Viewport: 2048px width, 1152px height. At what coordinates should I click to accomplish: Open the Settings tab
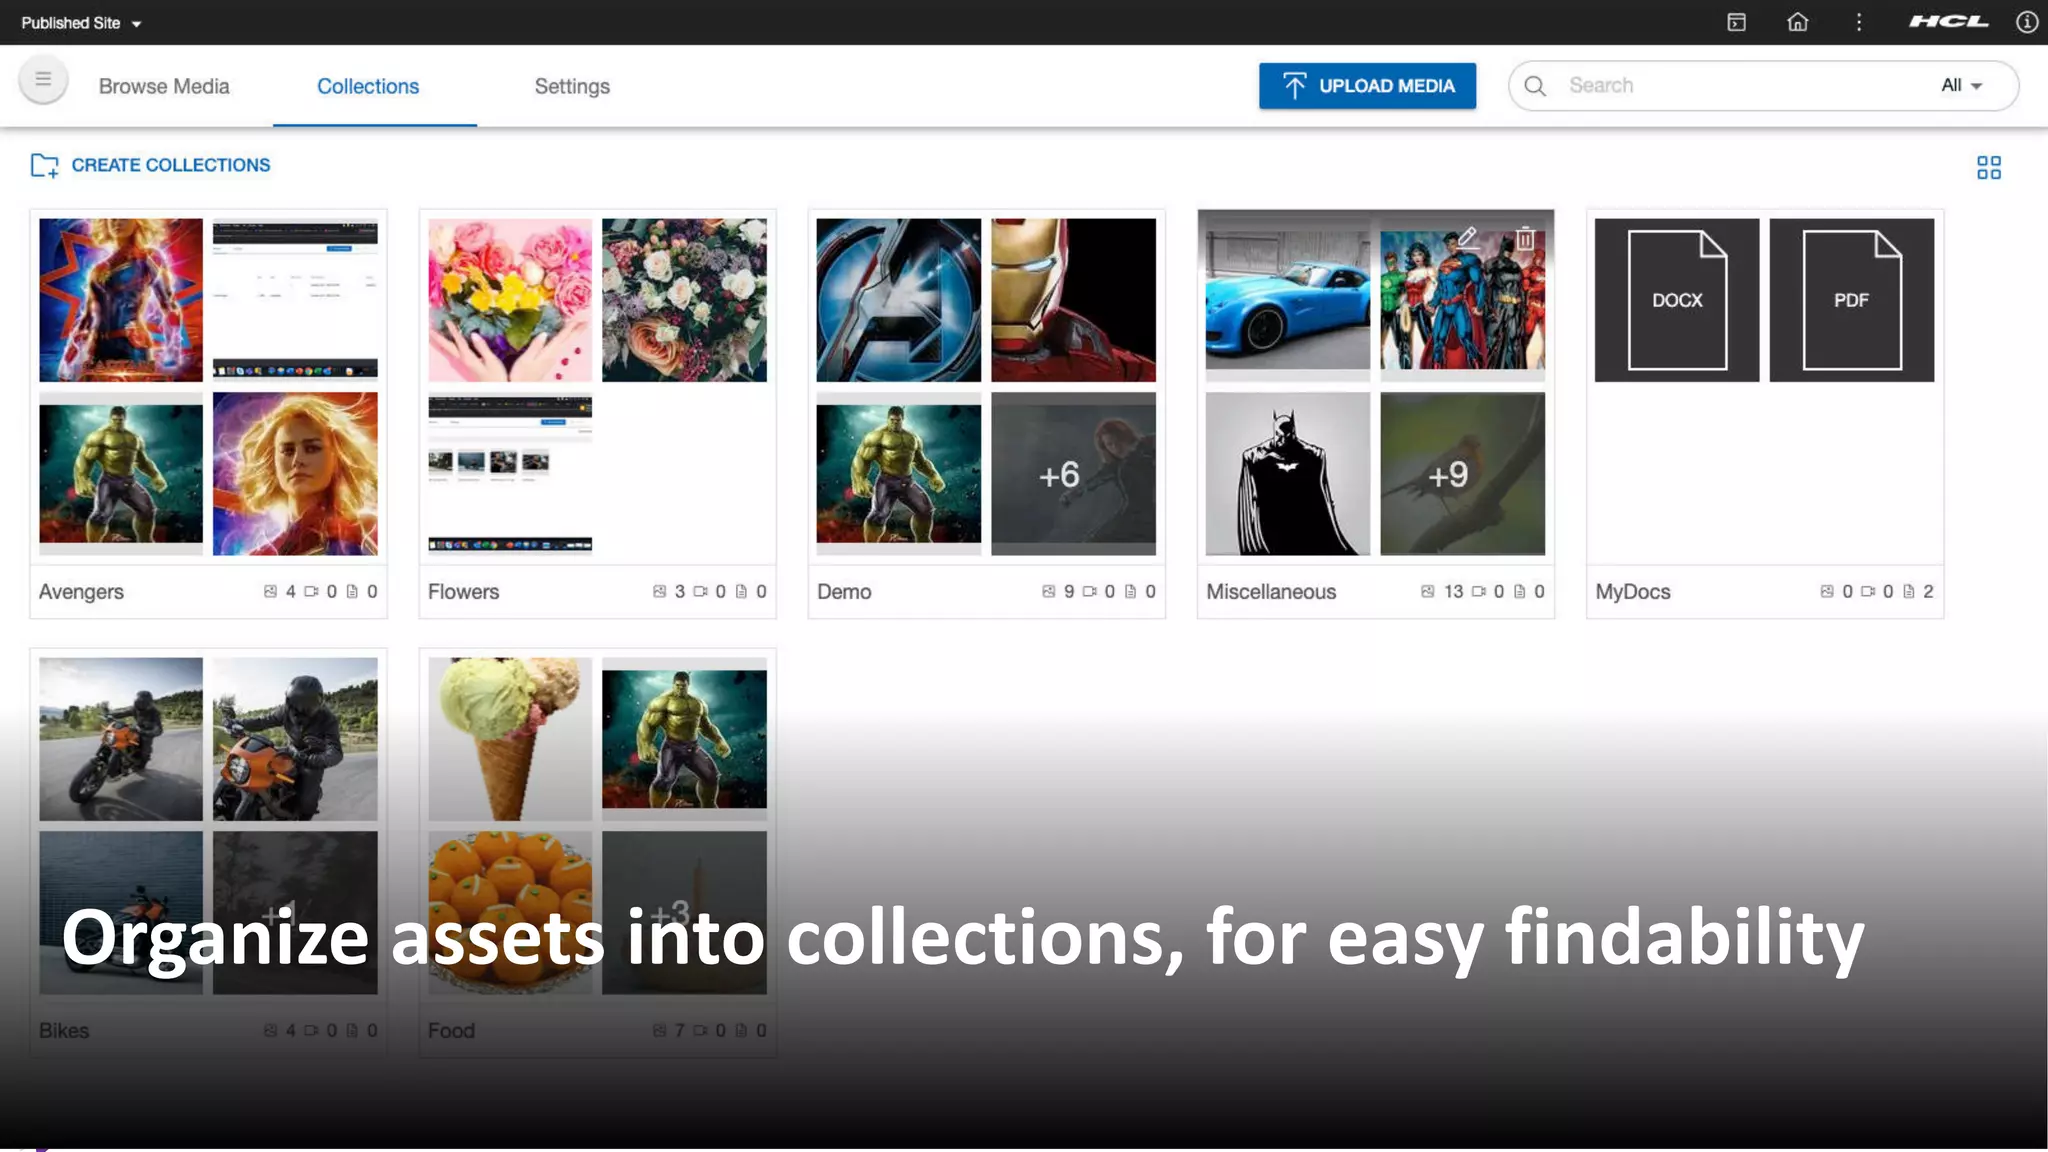pos(572,86)
